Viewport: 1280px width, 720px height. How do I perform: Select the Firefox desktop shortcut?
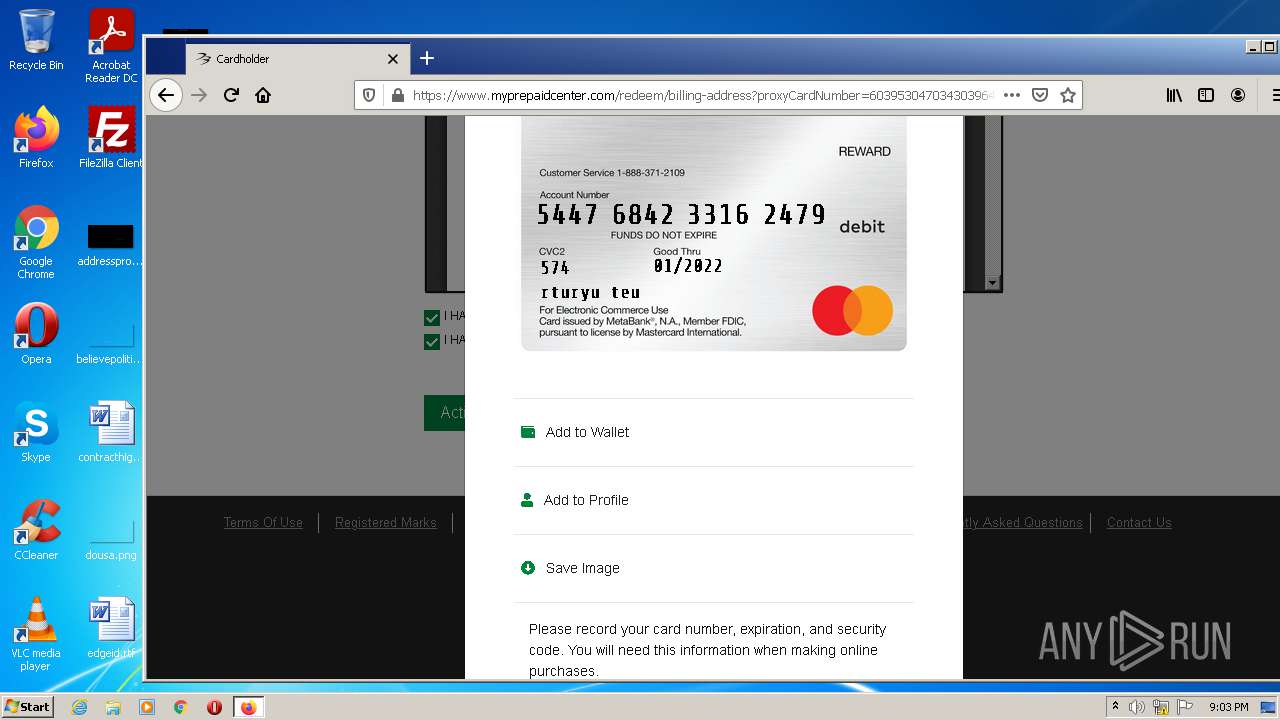pyautogui.click(x=36, y=138)
